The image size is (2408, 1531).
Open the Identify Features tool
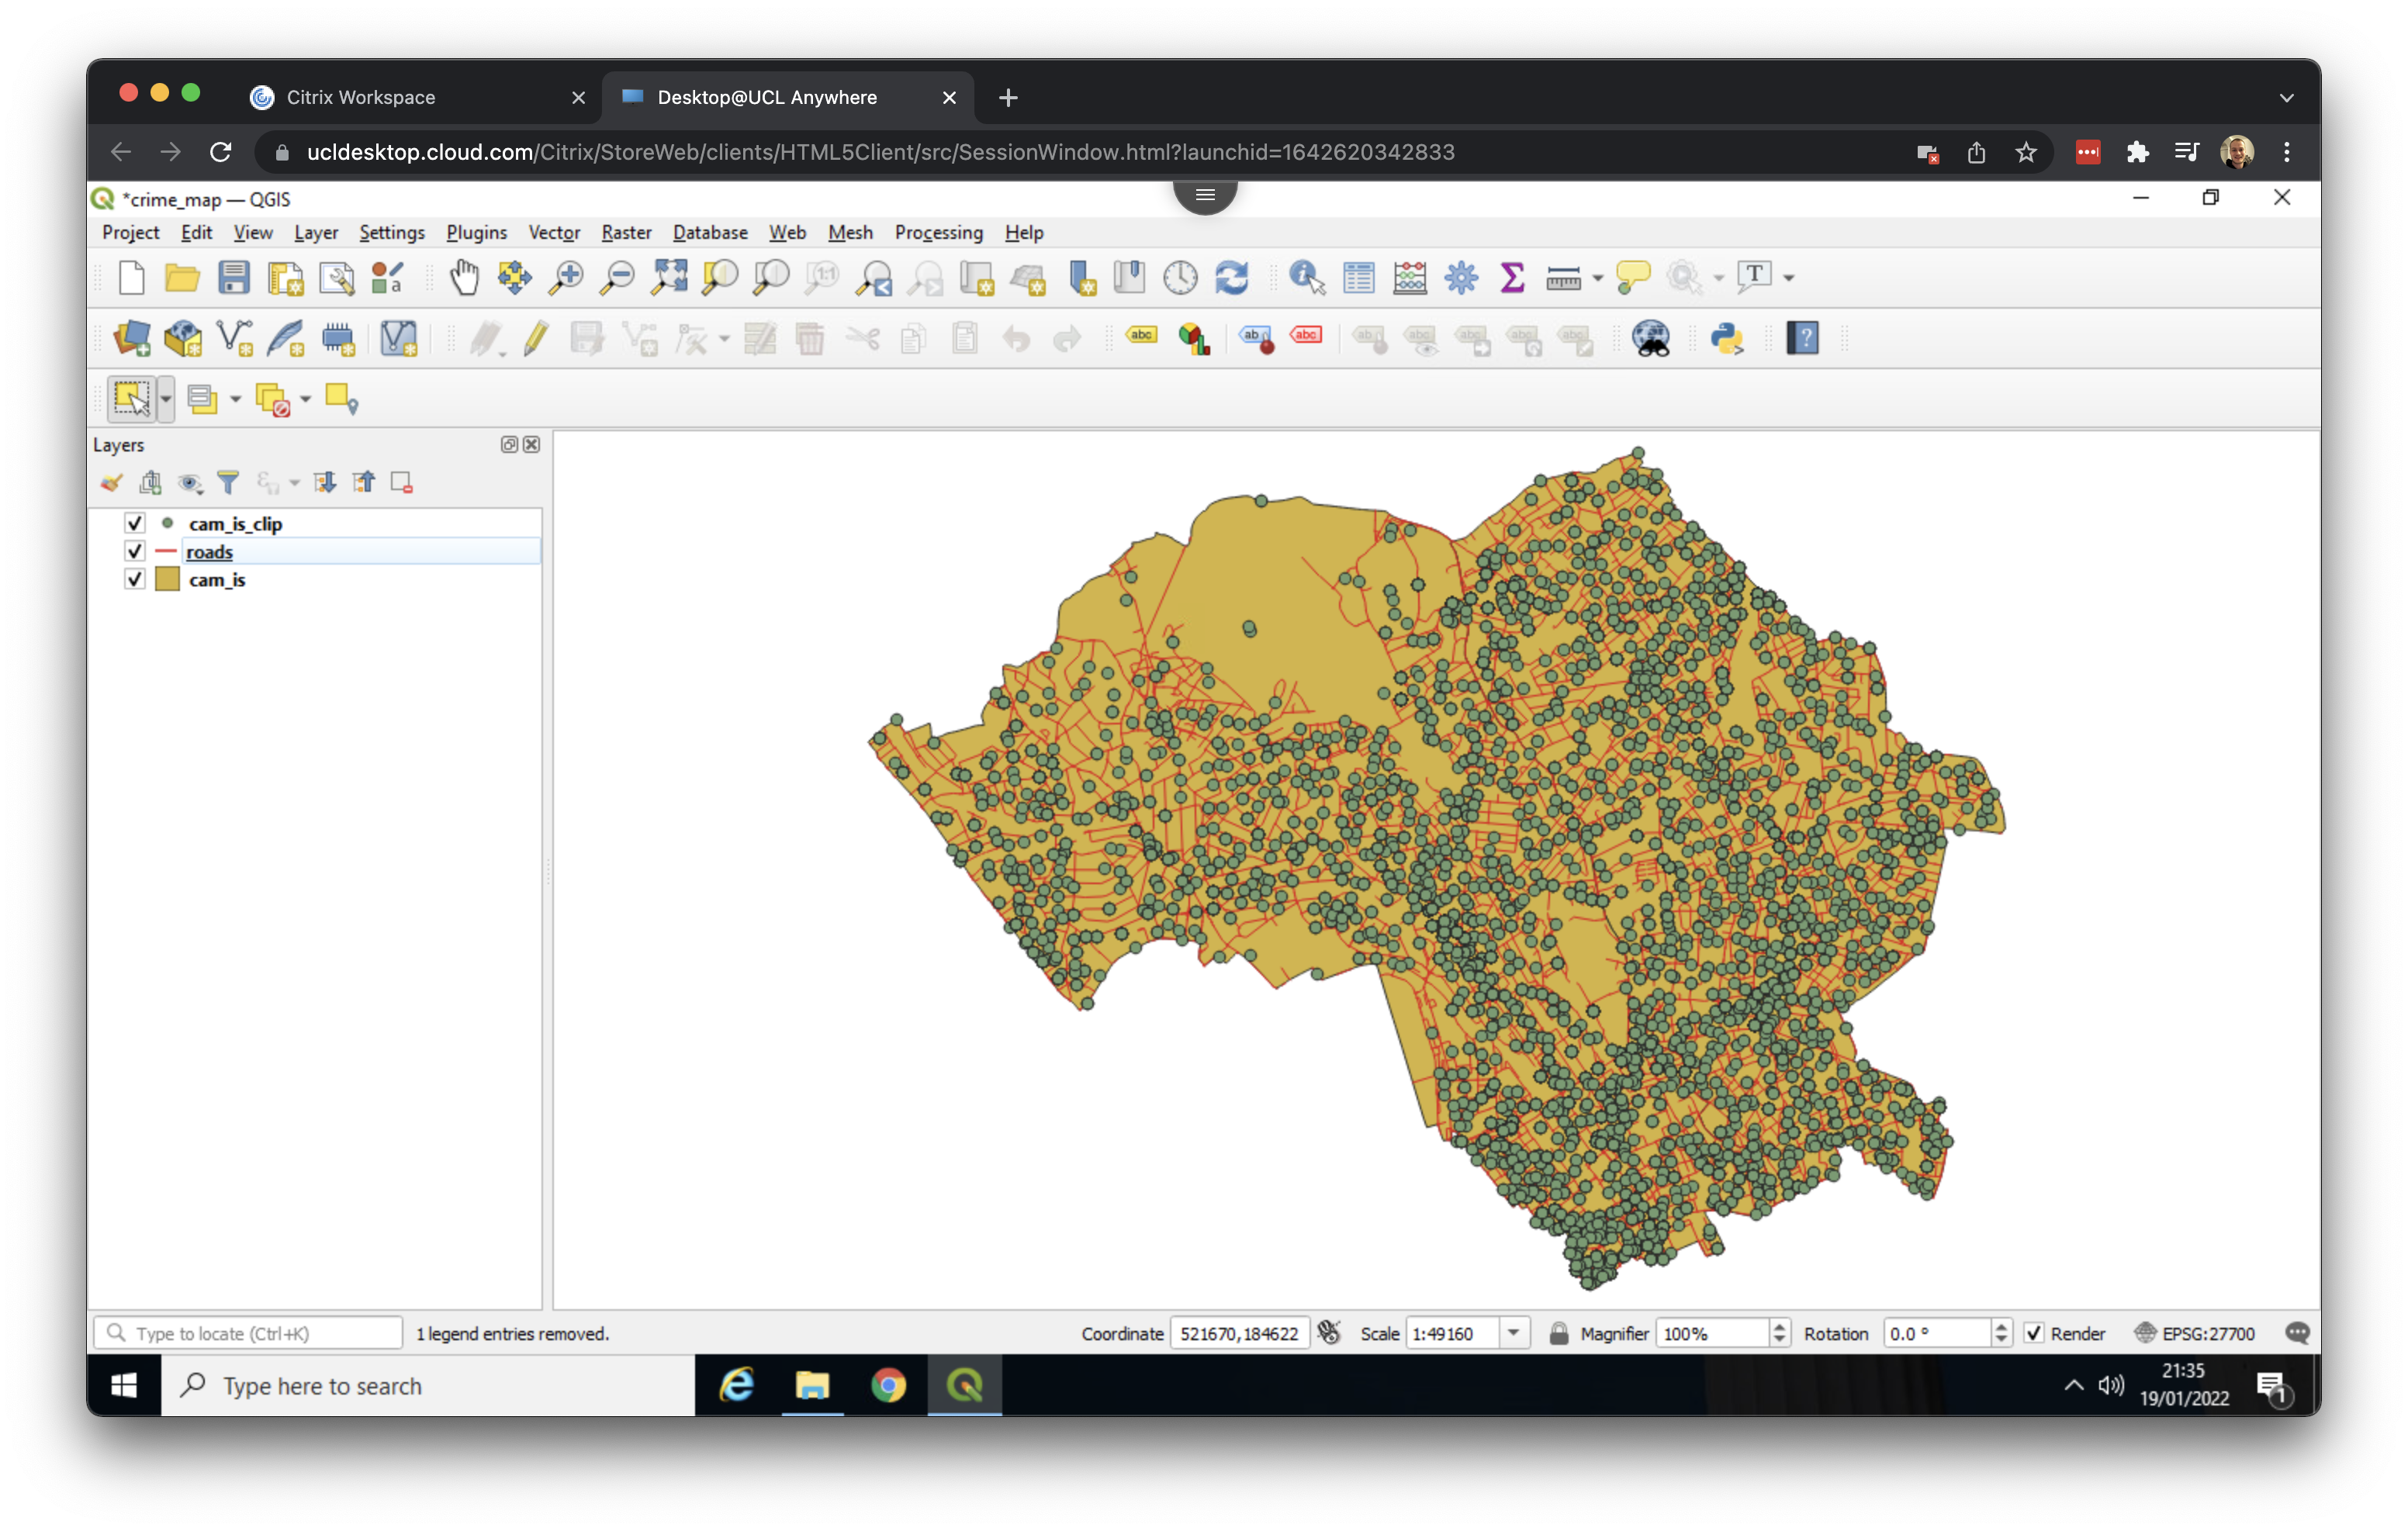1306,278
